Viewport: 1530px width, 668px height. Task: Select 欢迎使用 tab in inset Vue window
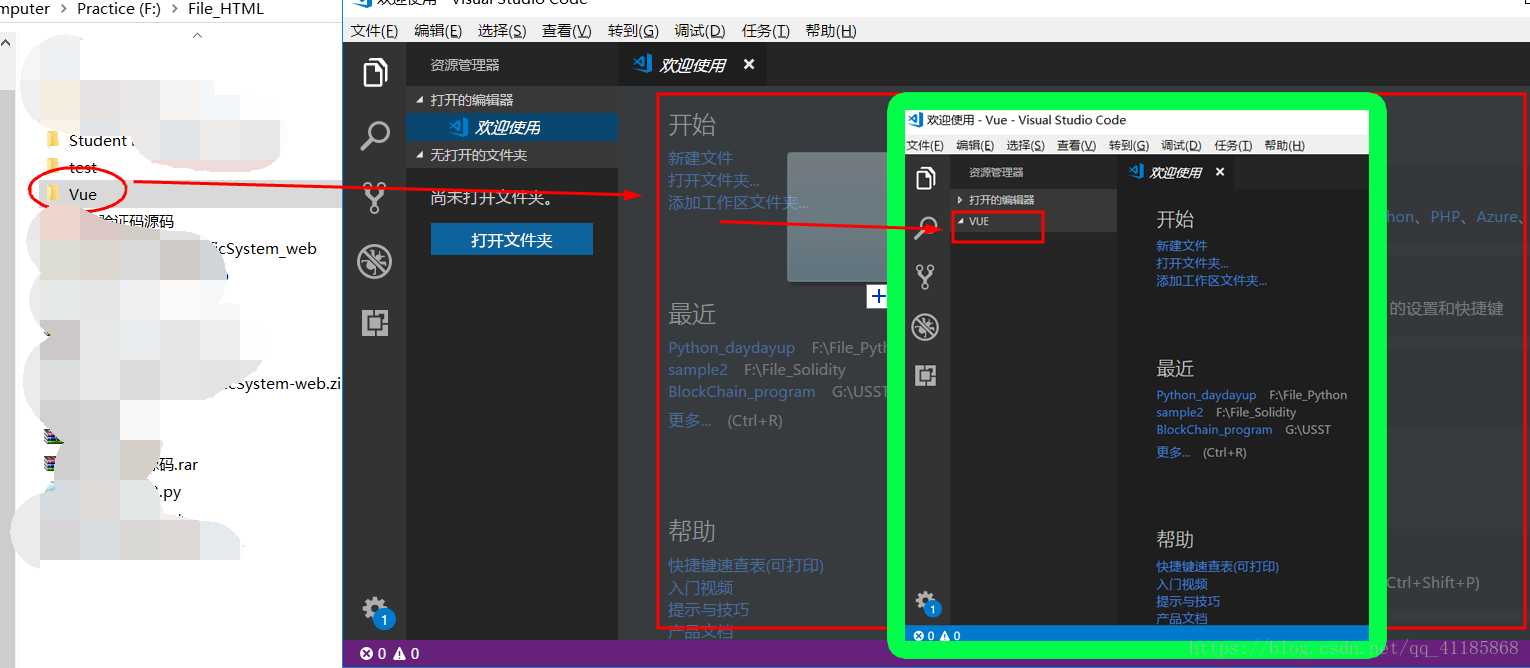click(1176, 172)
